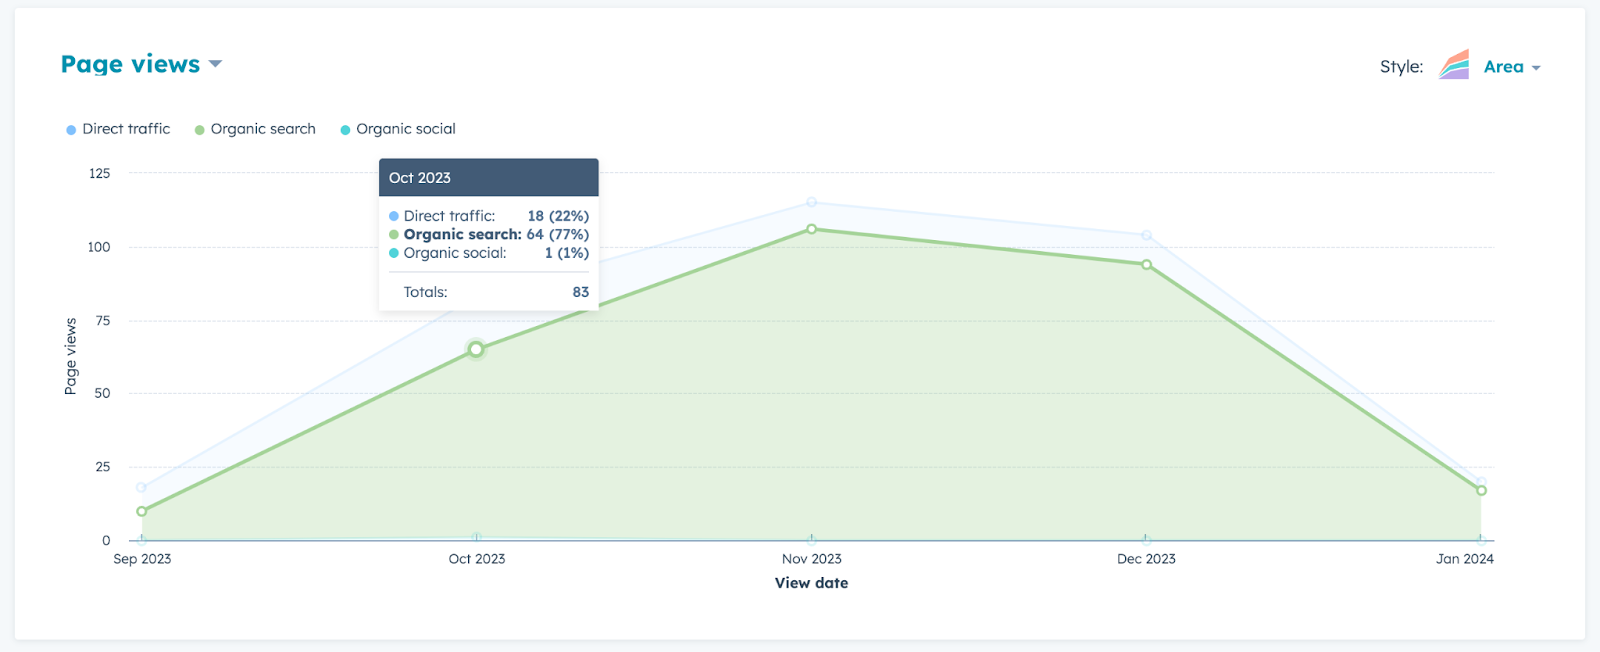1600x652 pixels.
Task: Click the teal Organic social legend dot
Action: pyautogui.click(x=345, y=128)
